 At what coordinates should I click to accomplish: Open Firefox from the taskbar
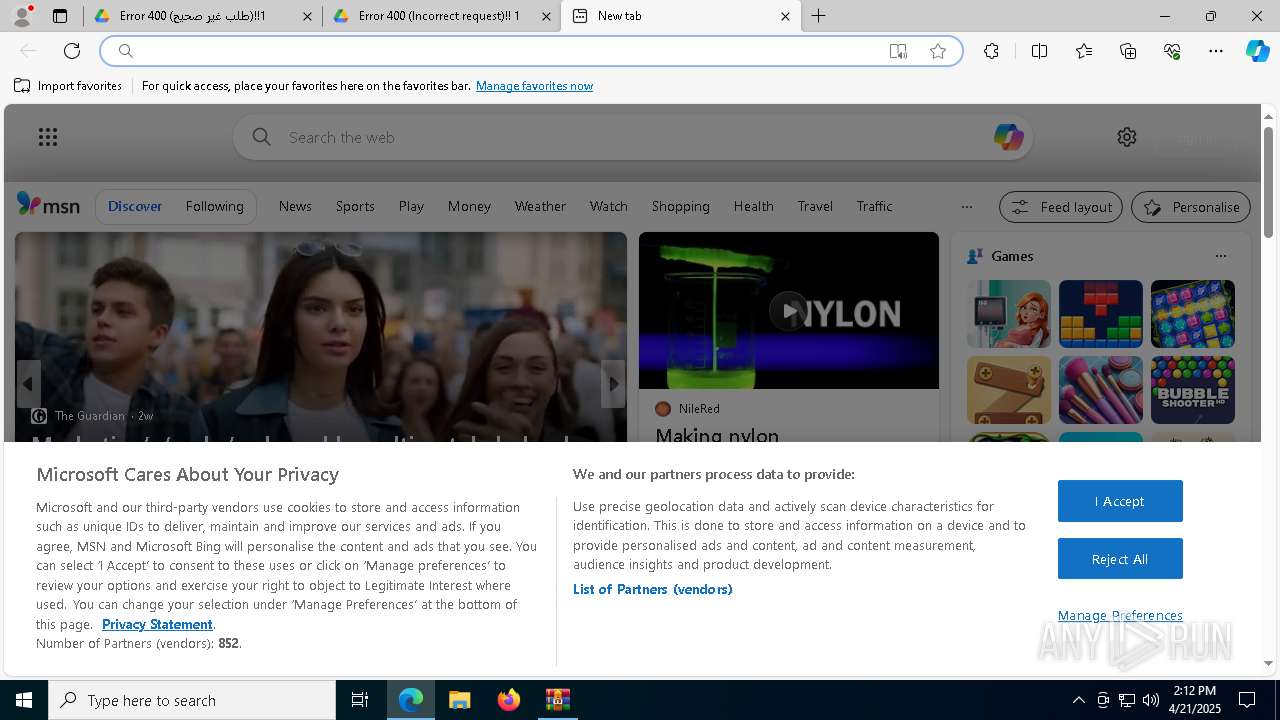pos(509,700)
